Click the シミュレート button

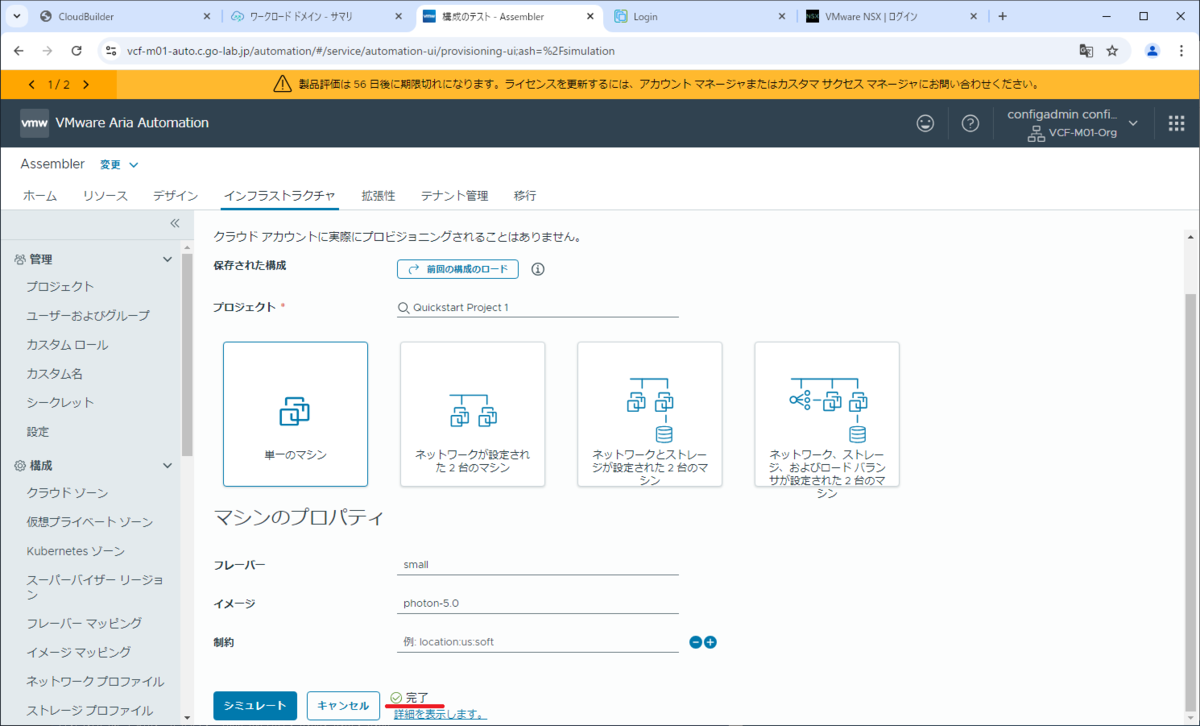click(x=255, y=705)
